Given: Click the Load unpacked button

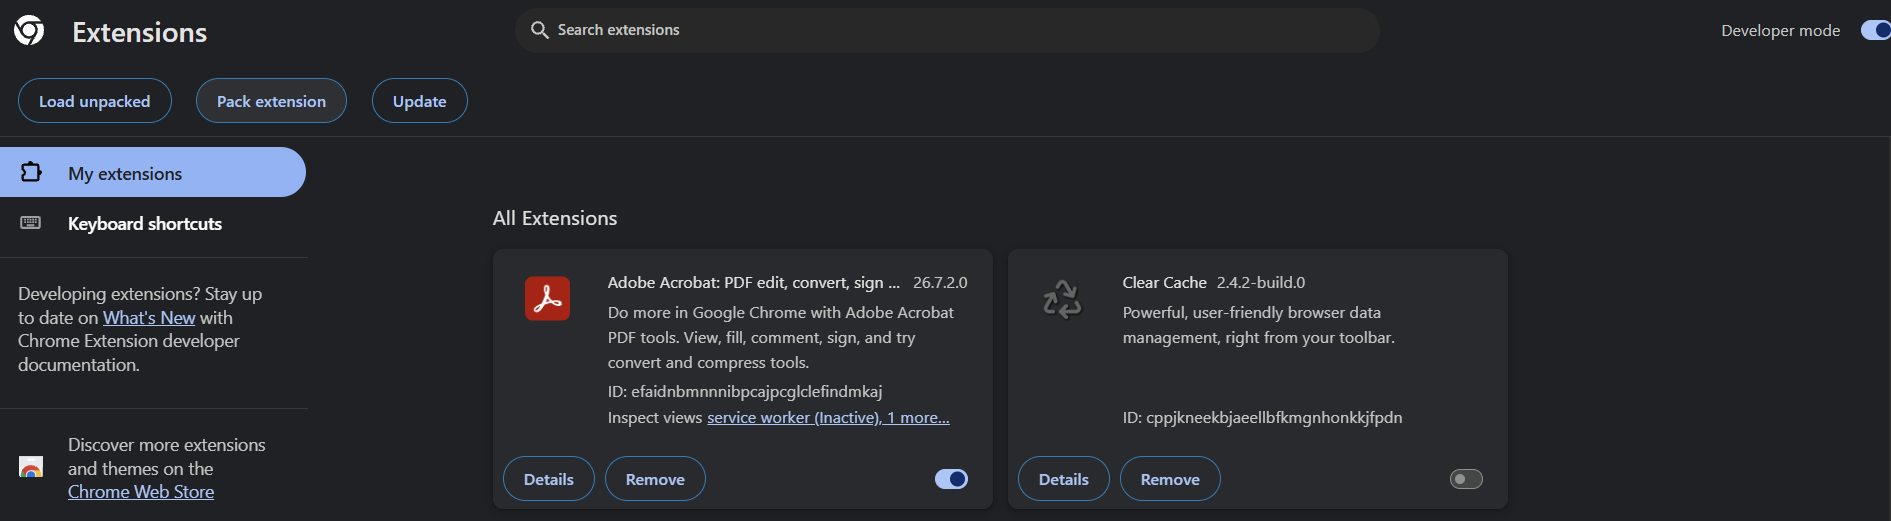Looking at the screenshot, I should (95, 101).
